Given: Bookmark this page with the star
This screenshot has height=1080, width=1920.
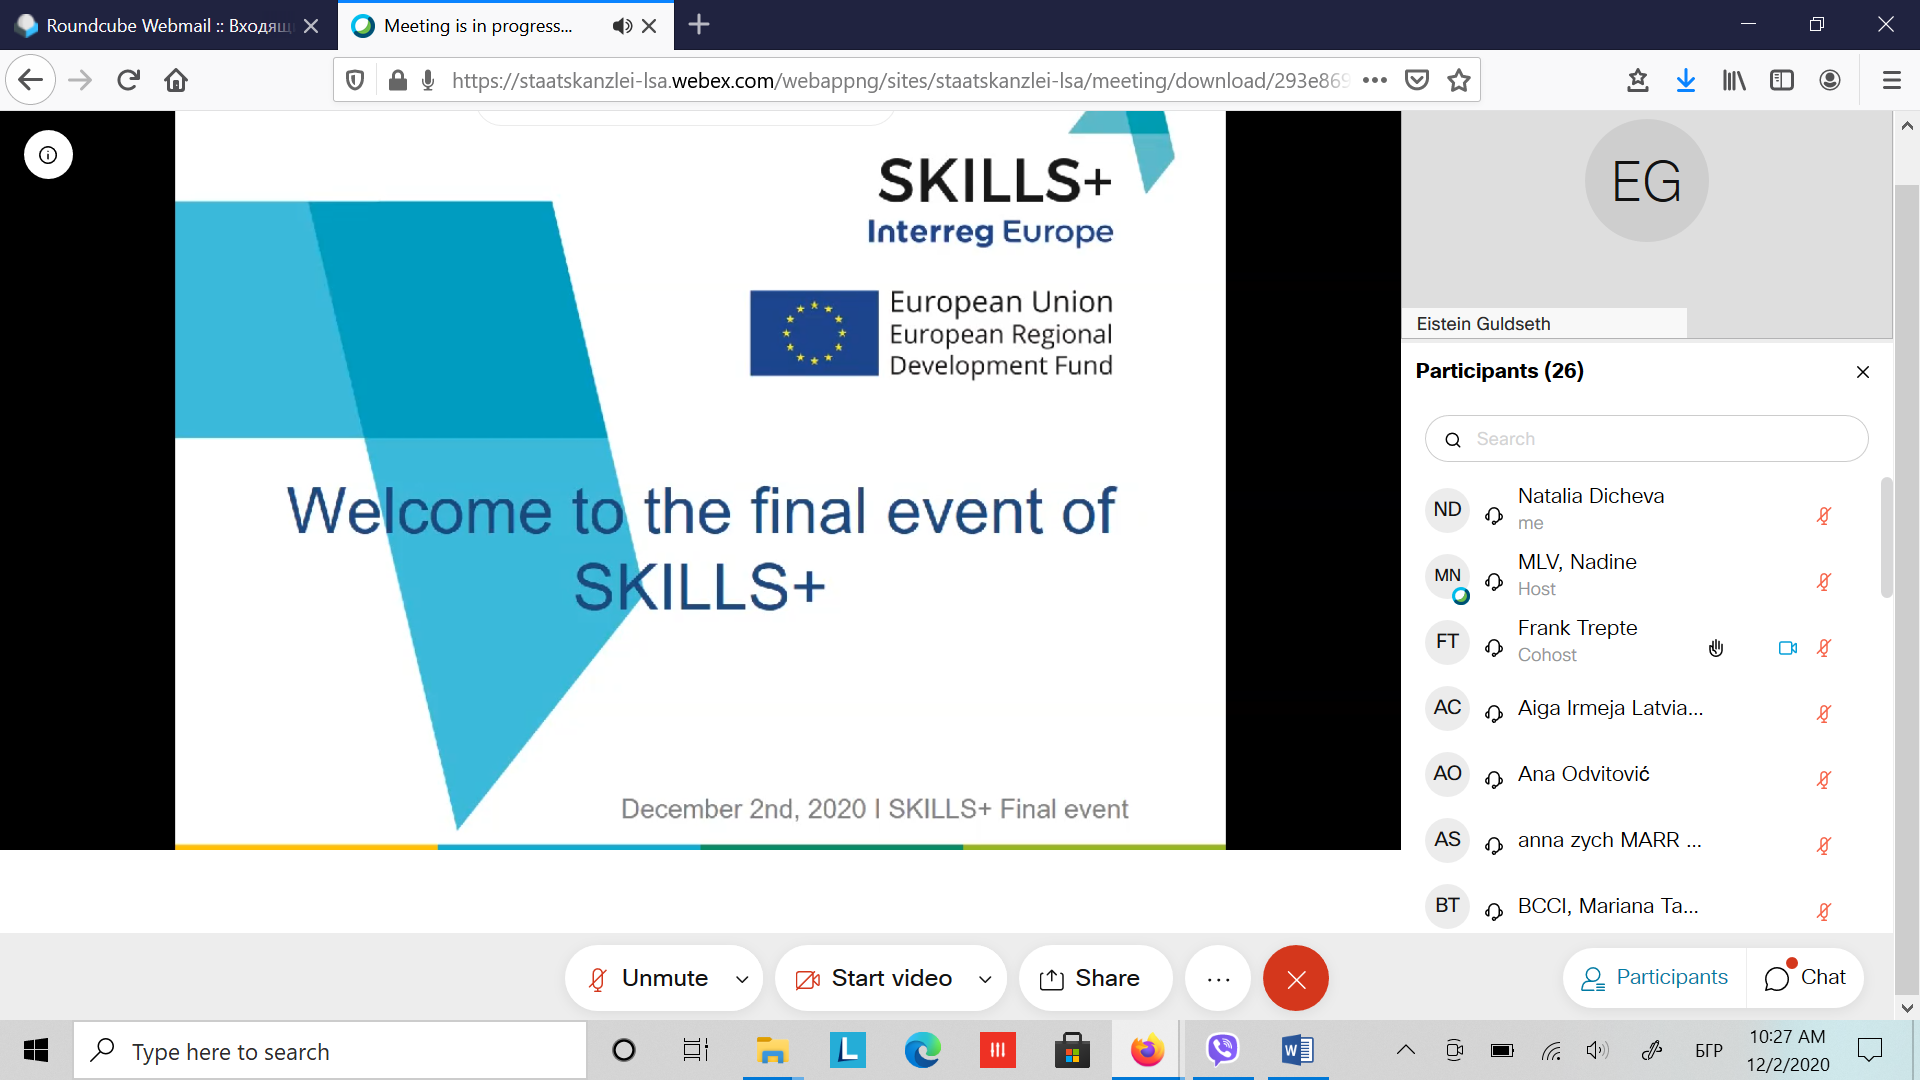Looking at the screenshot, I should click(1459, 80).
